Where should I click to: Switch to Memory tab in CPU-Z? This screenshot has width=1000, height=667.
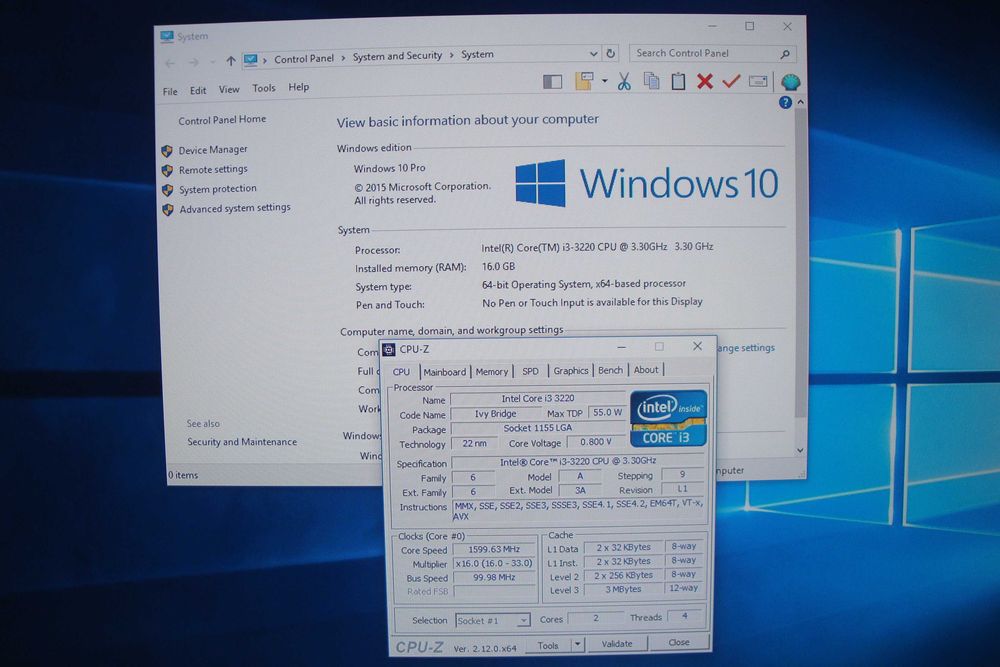click(x=492, y=371)
